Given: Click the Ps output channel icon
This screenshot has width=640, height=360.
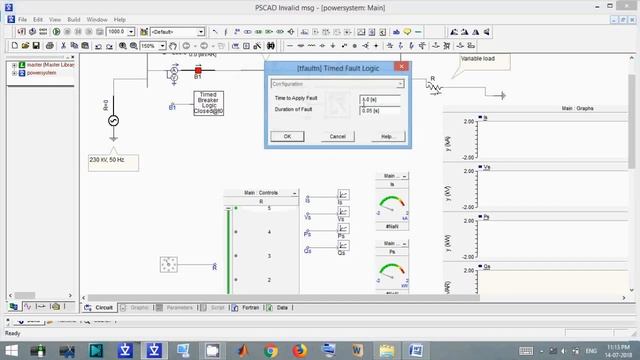Looking at the screenshot, I should point(343,229).
